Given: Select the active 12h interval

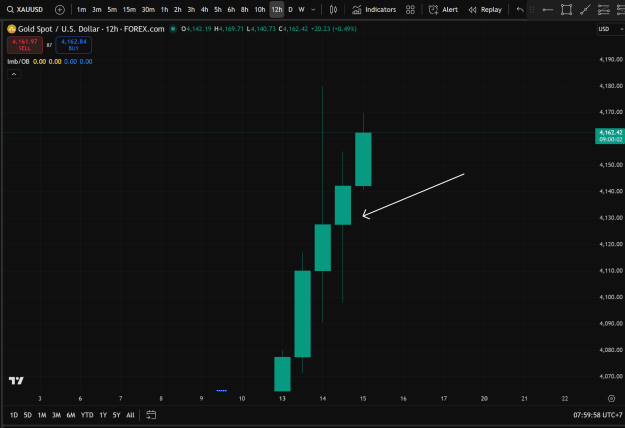Looking at the screenshot, I should pyautogui.click(x=277, y=10).
